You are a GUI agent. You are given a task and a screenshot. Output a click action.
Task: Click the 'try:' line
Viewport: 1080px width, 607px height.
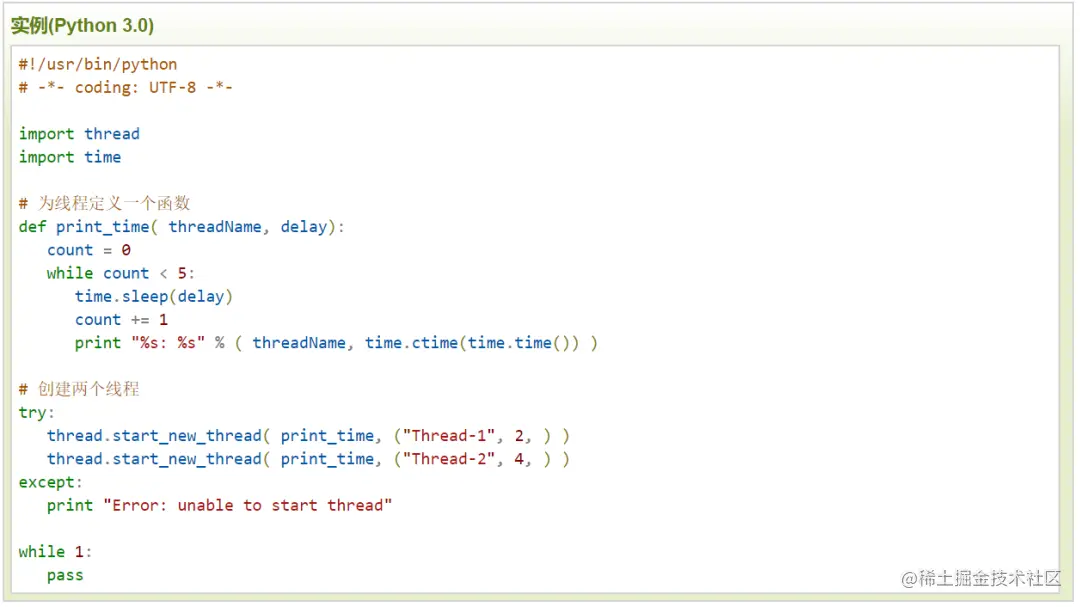click(x=37, y=413)
